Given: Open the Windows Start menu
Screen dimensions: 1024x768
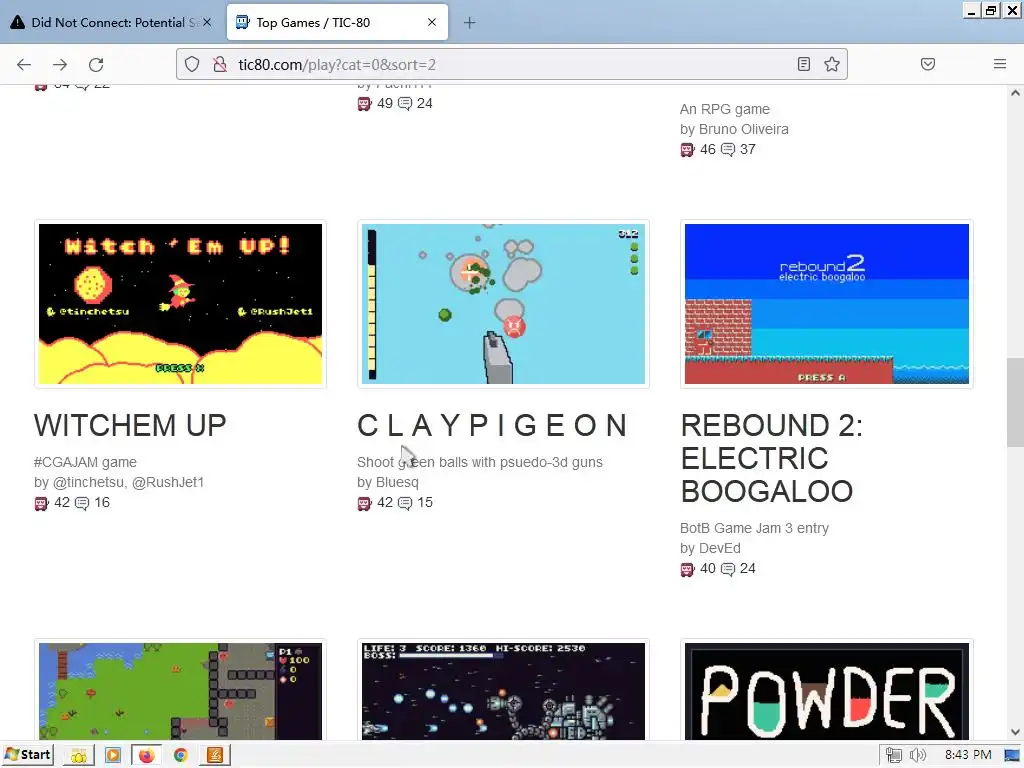Looking at the screenshot, I should click(x=27, y=755).
